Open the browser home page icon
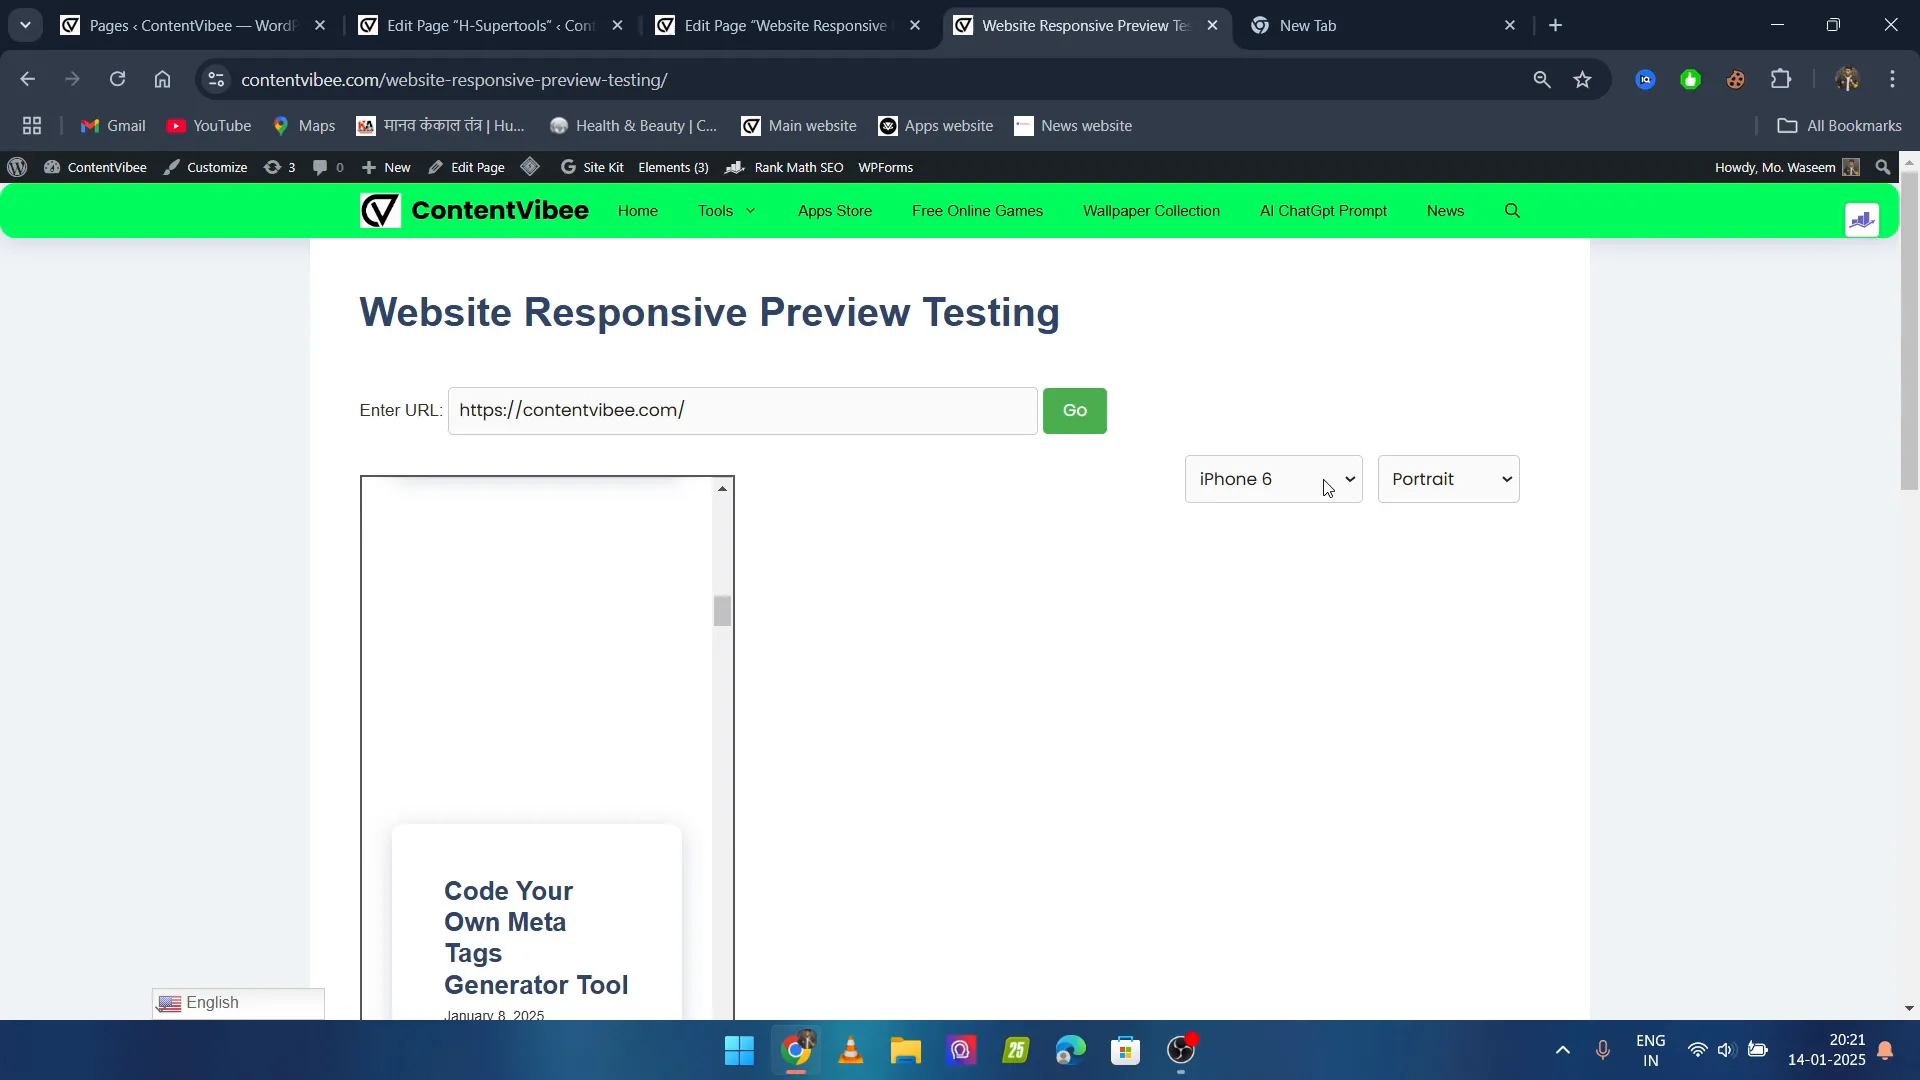Screen dimensions: 1920x1080 pos(162,79)
